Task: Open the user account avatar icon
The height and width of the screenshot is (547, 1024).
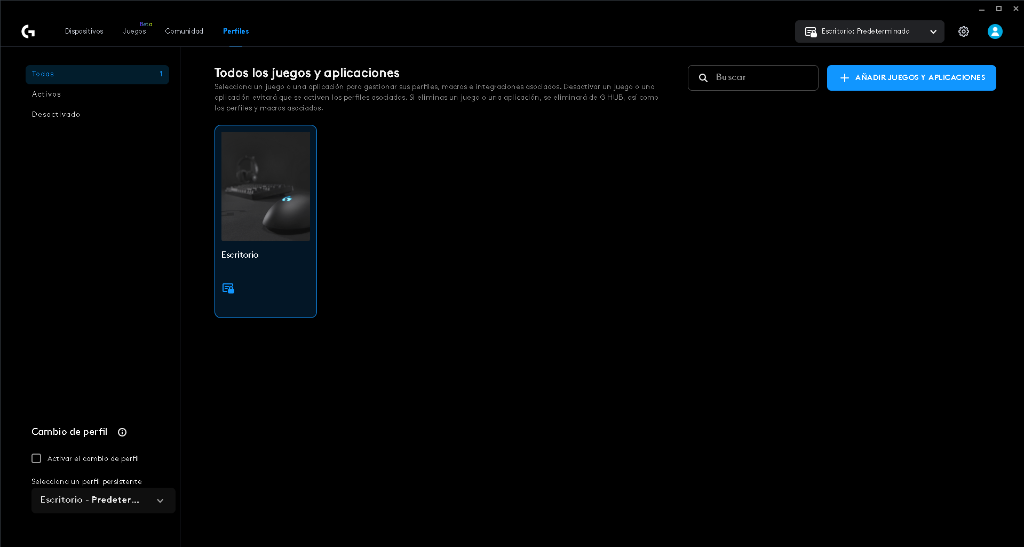Action: (995, 31)
